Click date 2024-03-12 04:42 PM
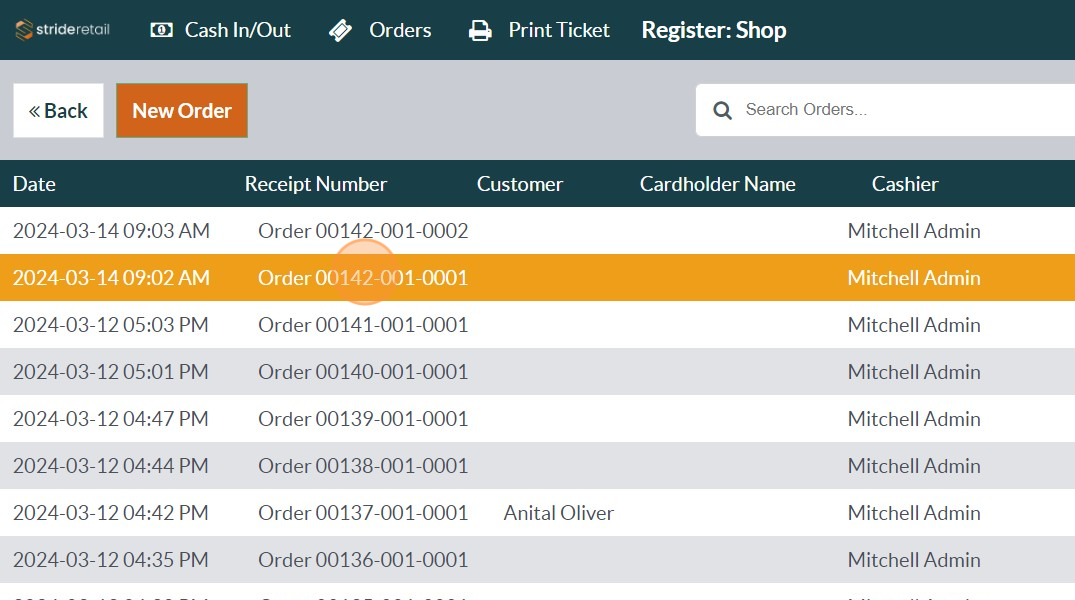The width and height of the screenshot is (1075, 600). (x=110, y=513)
